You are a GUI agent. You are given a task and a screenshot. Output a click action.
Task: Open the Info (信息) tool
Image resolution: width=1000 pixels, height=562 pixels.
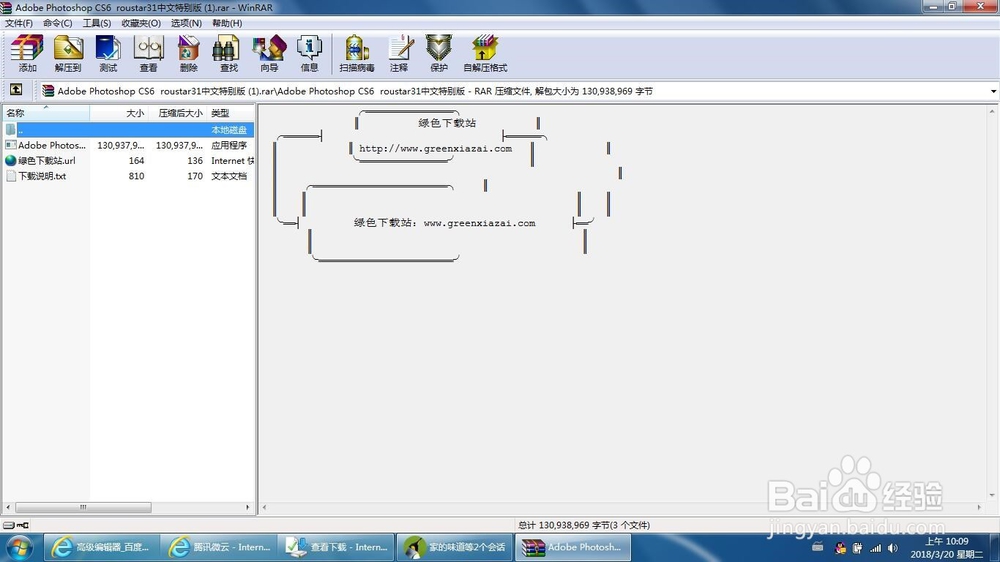(309, 53)
